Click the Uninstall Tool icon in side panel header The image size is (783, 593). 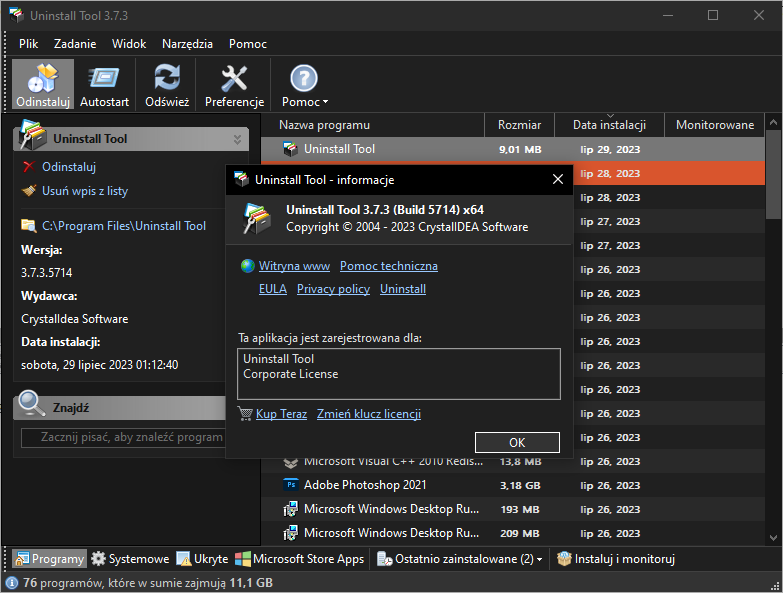point(32,135)
